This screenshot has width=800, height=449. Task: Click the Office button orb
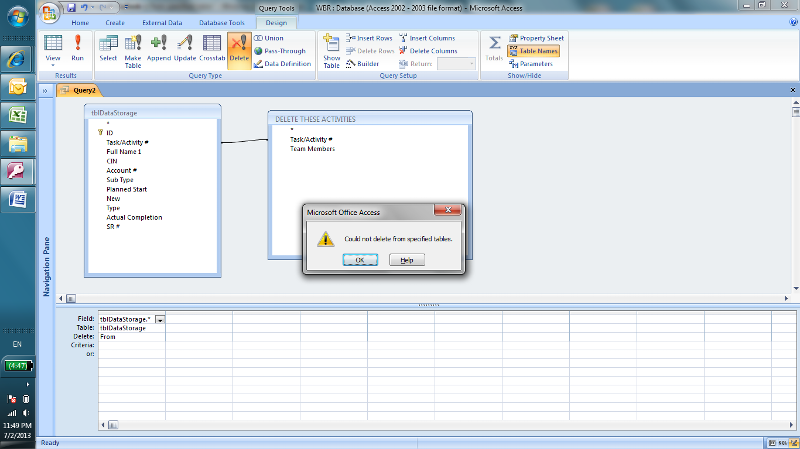point(49,13)
